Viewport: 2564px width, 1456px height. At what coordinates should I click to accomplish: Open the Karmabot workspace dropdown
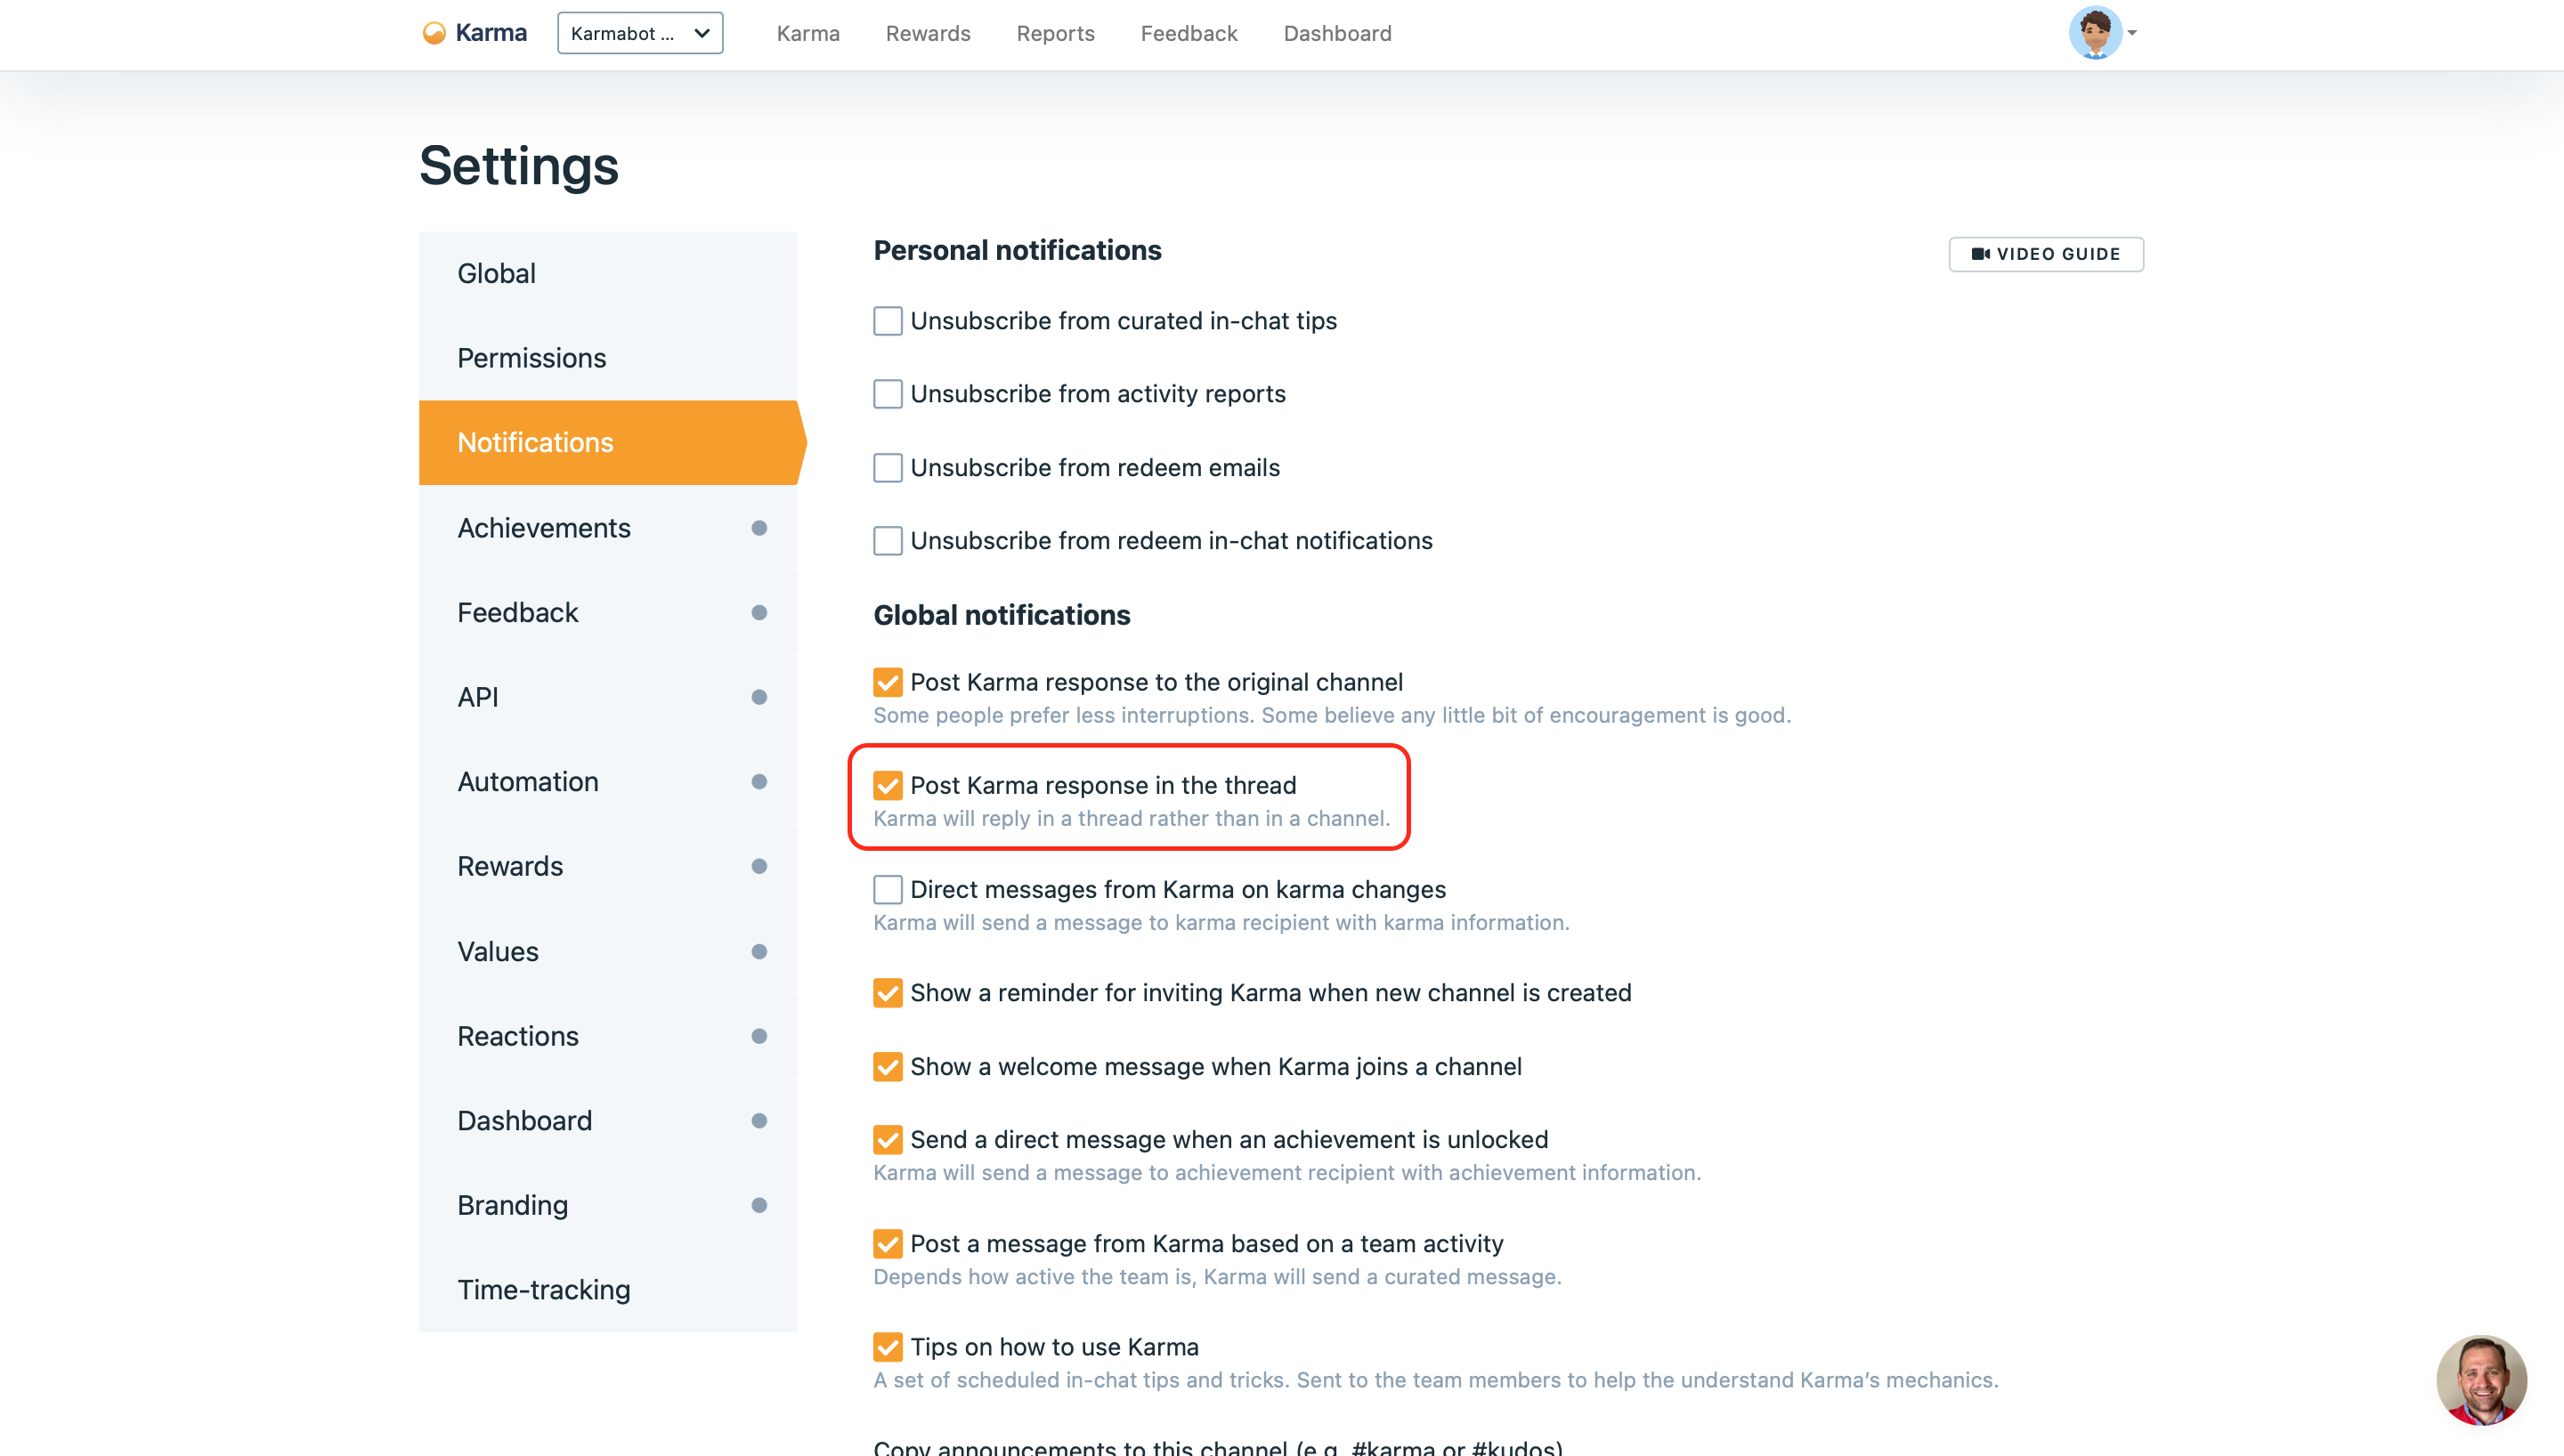pyautogui.click(x=640, y=33)
